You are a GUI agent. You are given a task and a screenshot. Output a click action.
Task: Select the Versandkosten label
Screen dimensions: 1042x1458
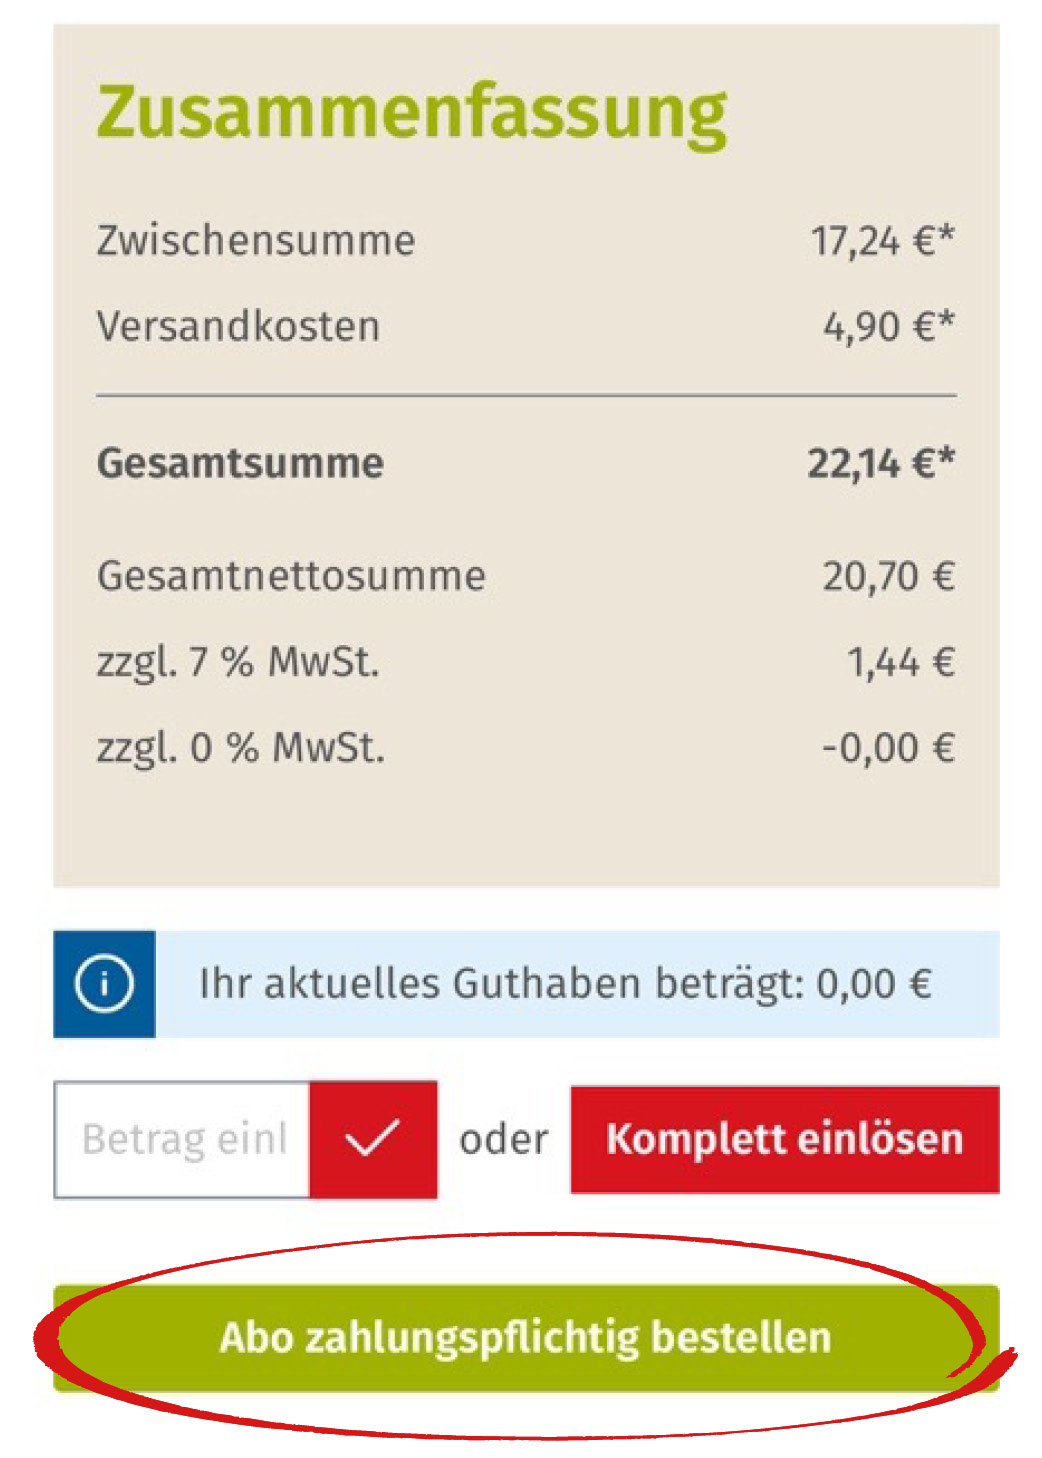pyautogui.click(x=238, y=327)
